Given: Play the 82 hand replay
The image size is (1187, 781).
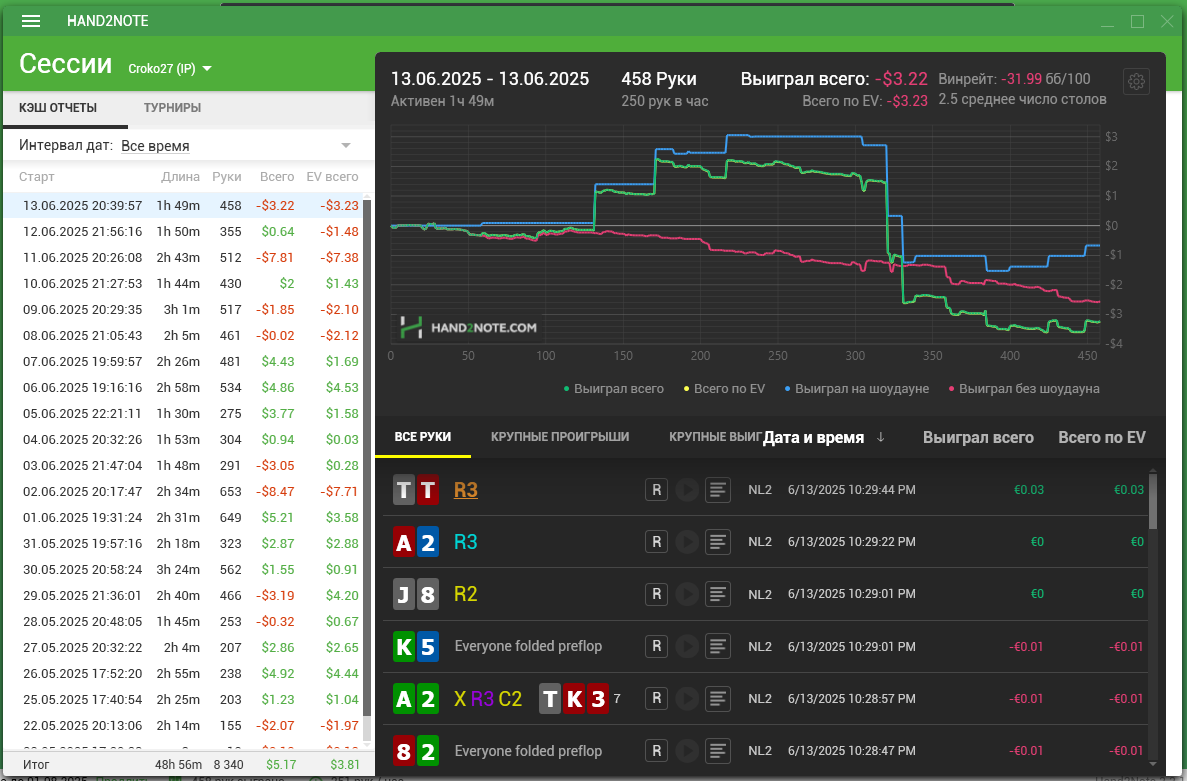Looking at the screenshot, I should pos(687,751).
